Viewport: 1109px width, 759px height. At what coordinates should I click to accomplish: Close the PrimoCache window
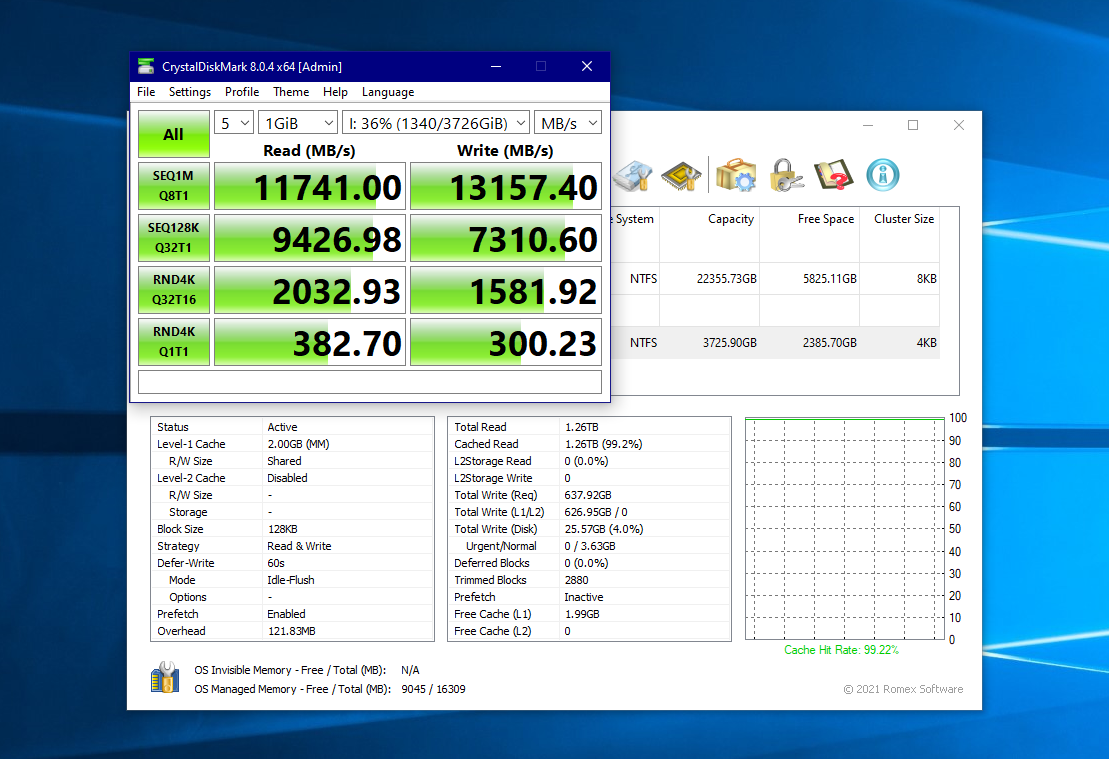coord(958,125)
